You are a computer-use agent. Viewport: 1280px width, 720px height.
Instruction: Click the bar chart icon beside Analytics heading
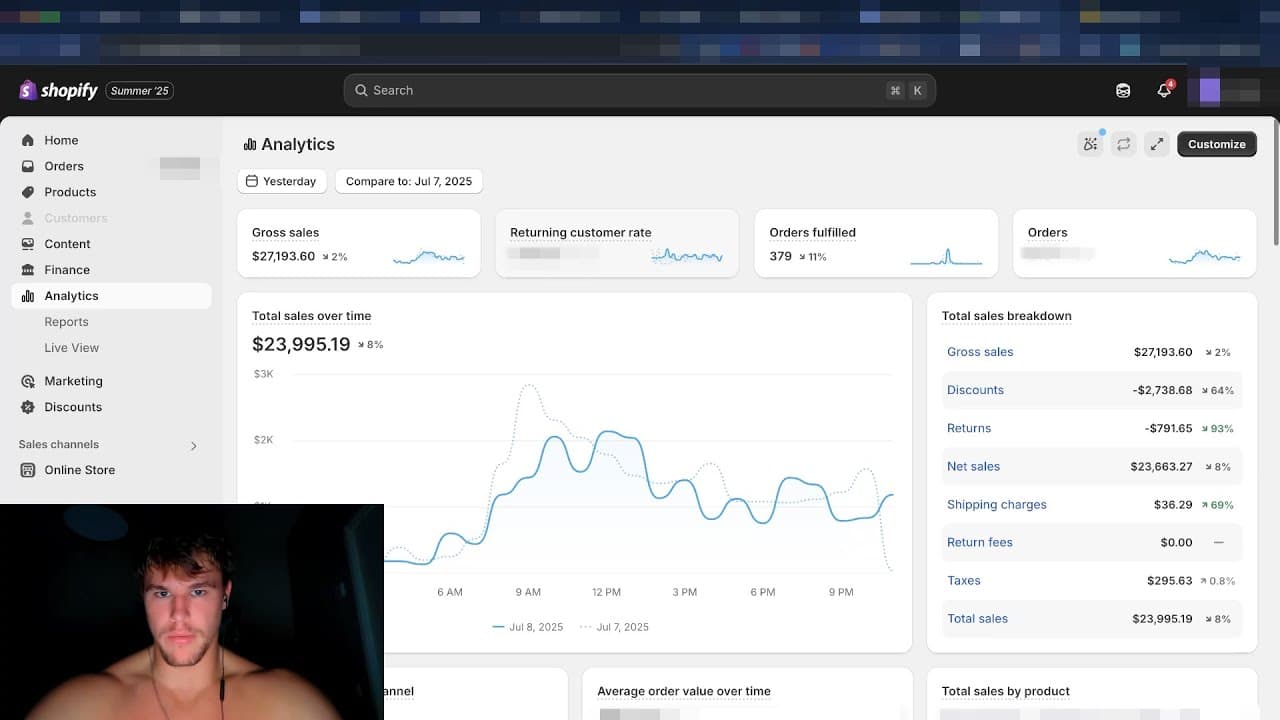coord(250,145)
